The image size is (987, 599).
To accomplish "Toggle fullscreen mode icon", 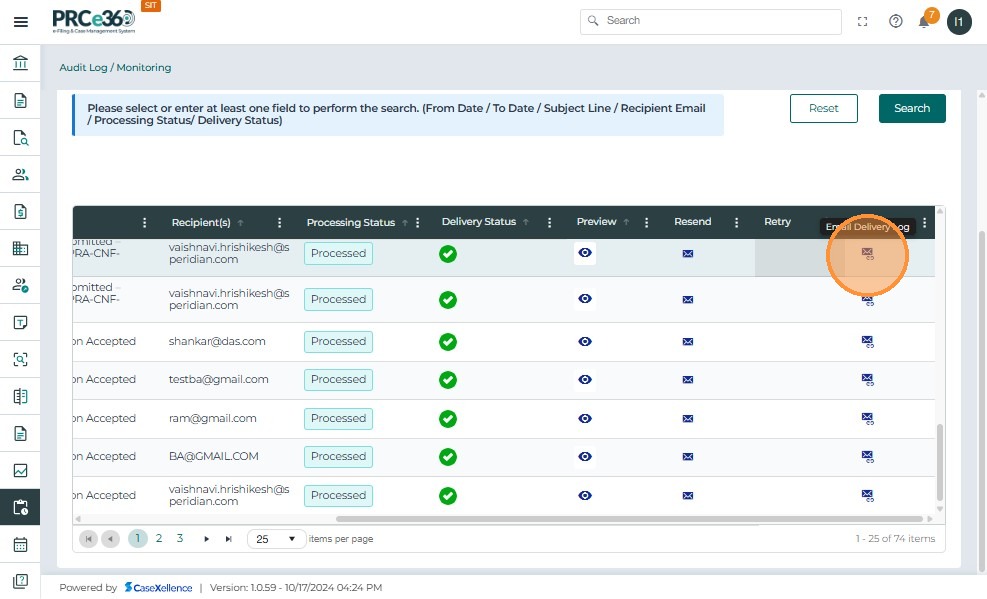I will click(x=863, y=21).
